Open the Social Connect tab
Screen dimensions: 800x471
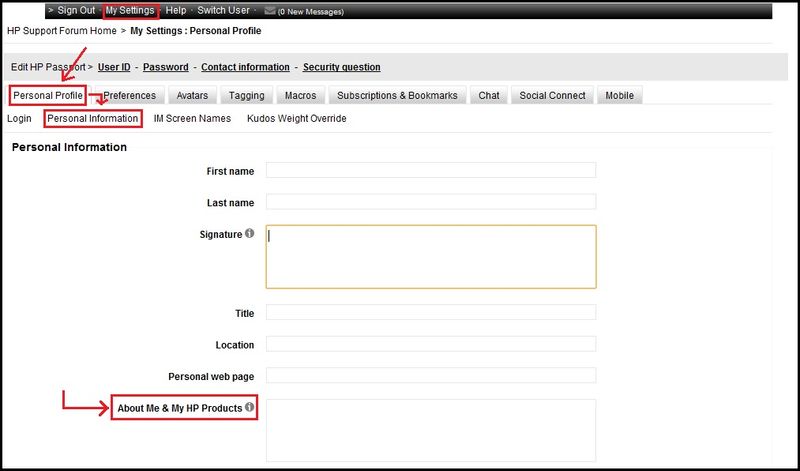coord(553,95)
